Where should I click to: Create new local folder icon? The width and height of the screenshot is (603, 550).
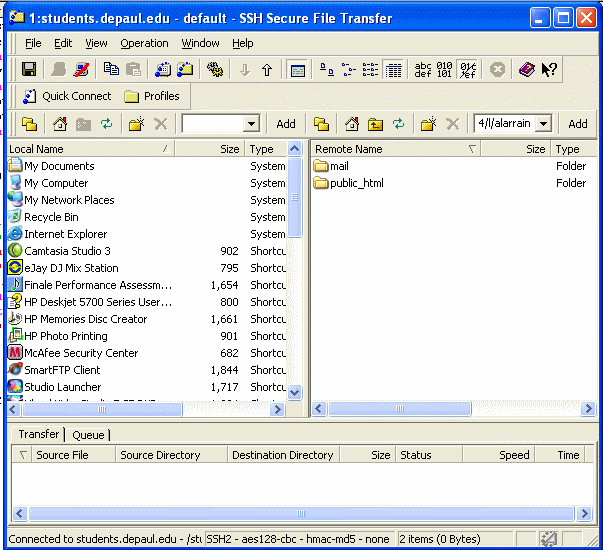(x=137, y=124)
